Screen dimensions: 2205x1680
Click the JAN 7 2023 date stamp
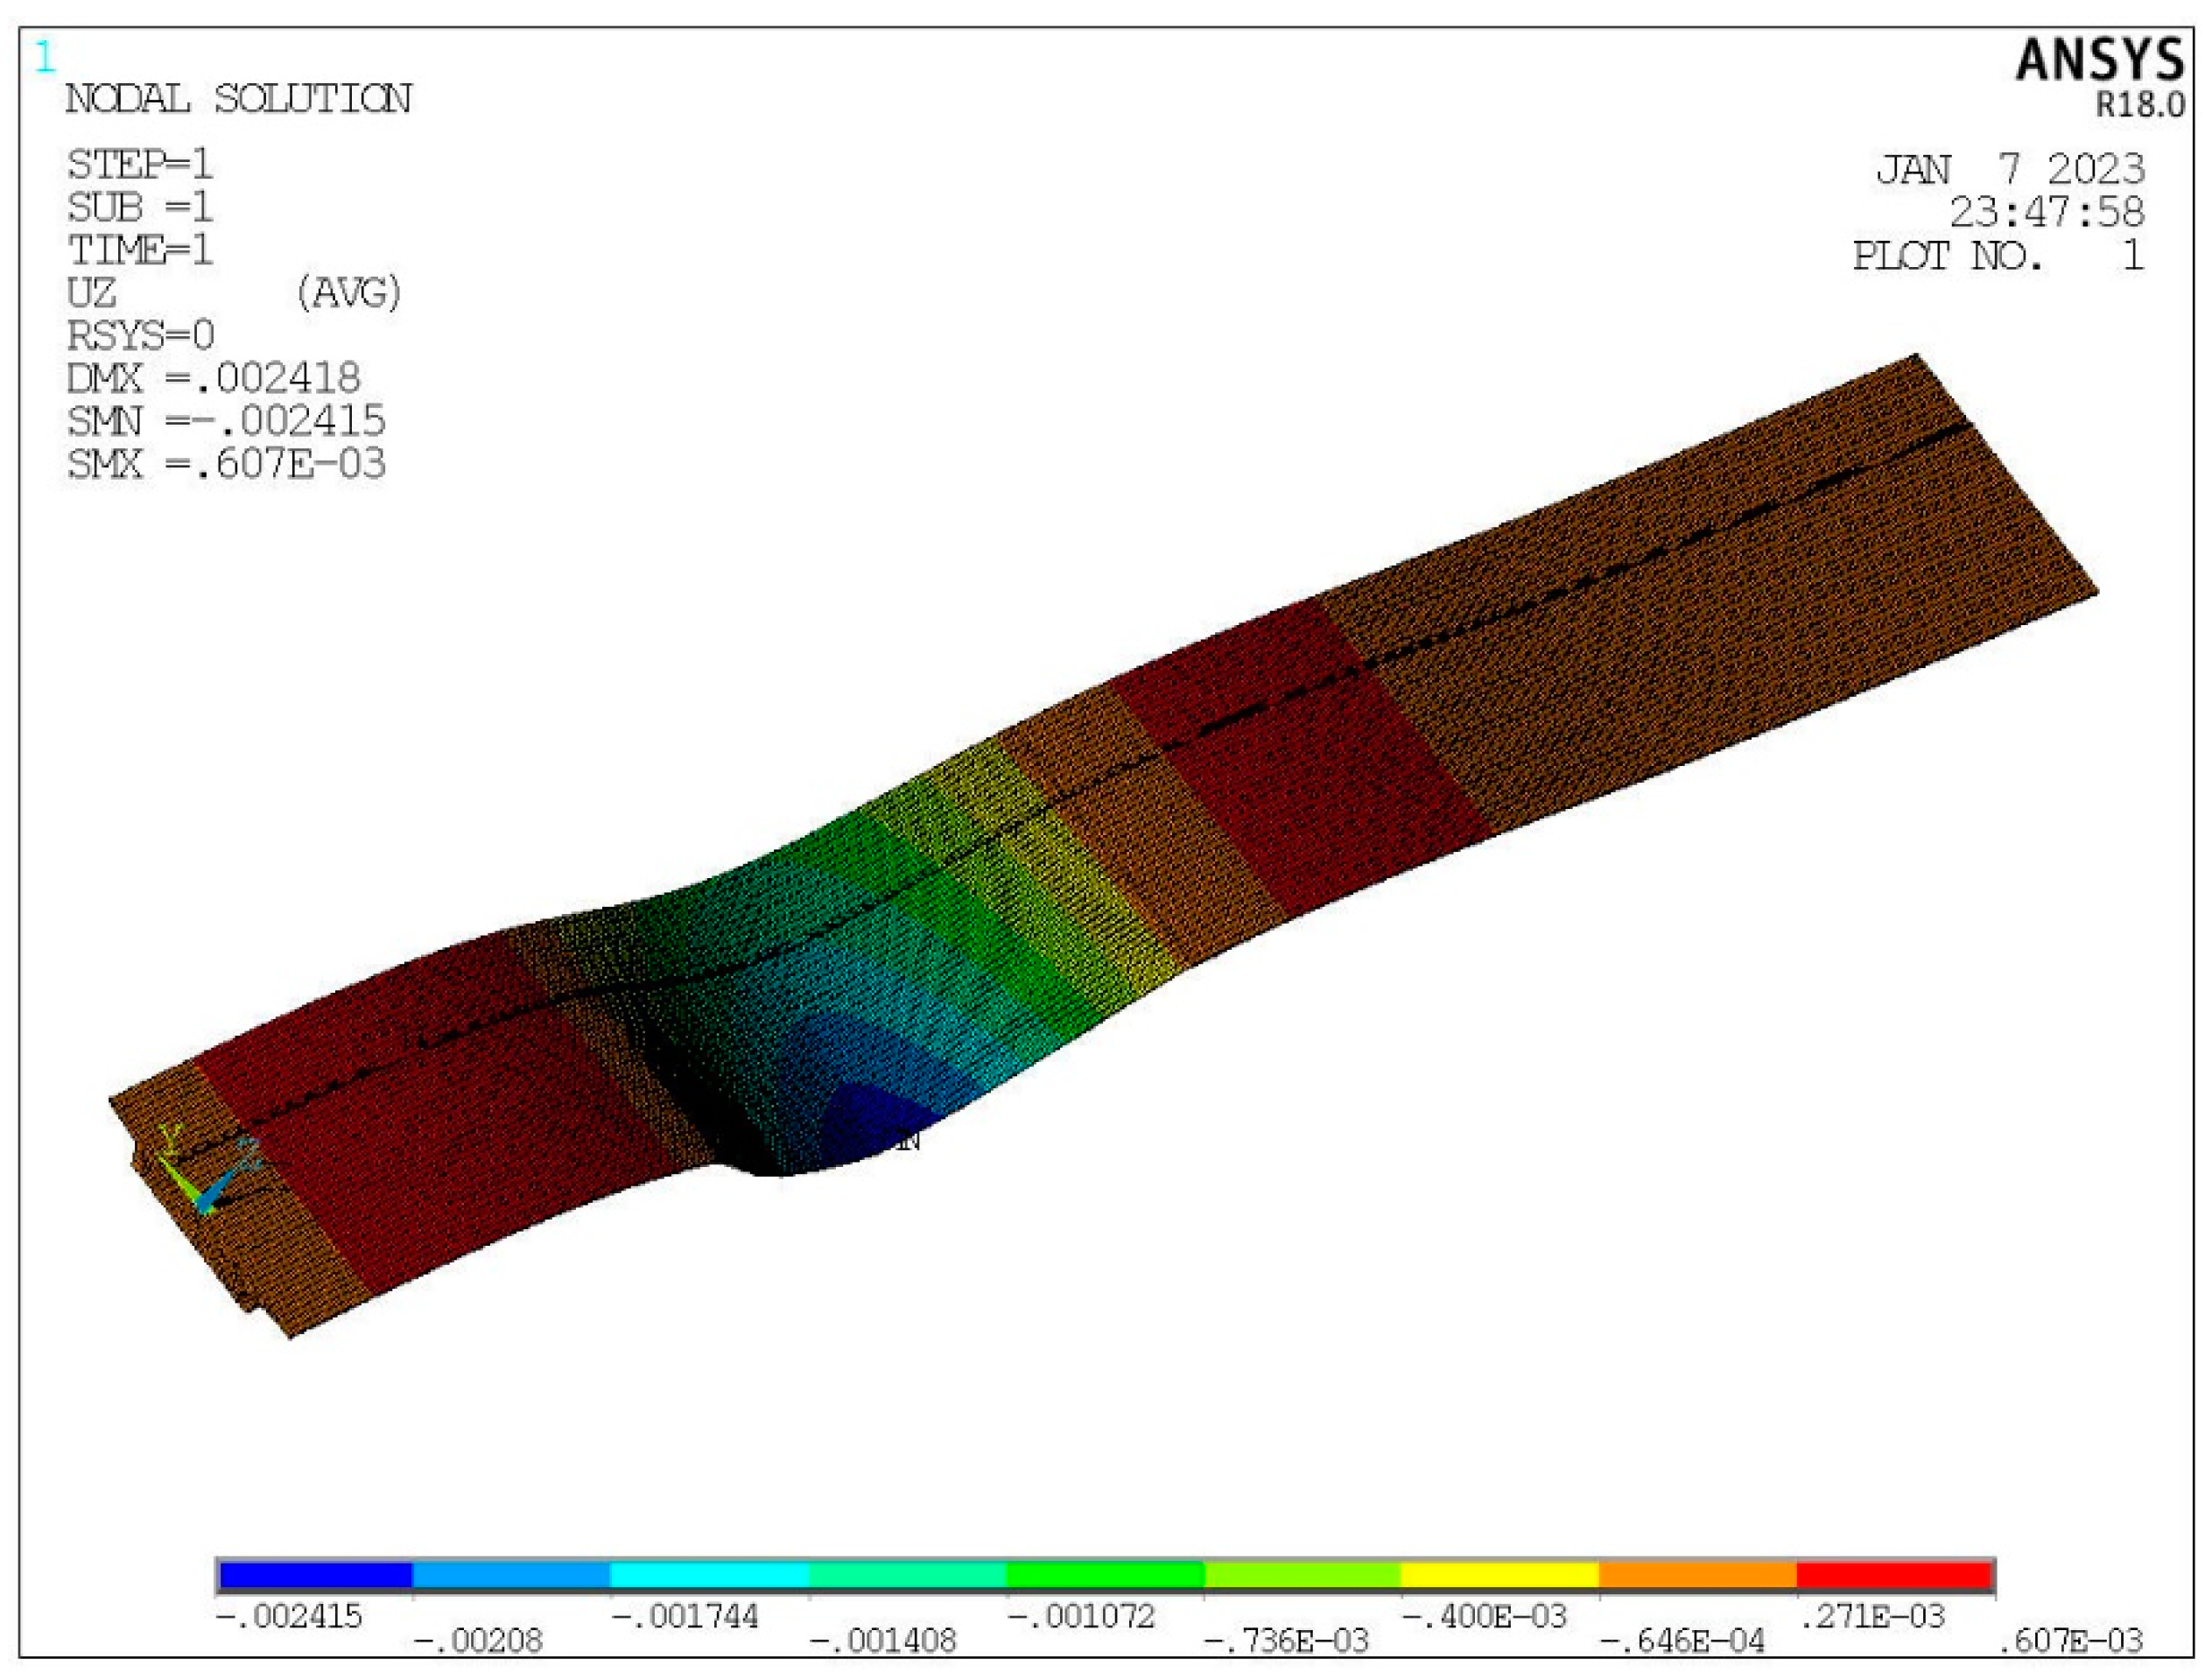coord(2009,169)
